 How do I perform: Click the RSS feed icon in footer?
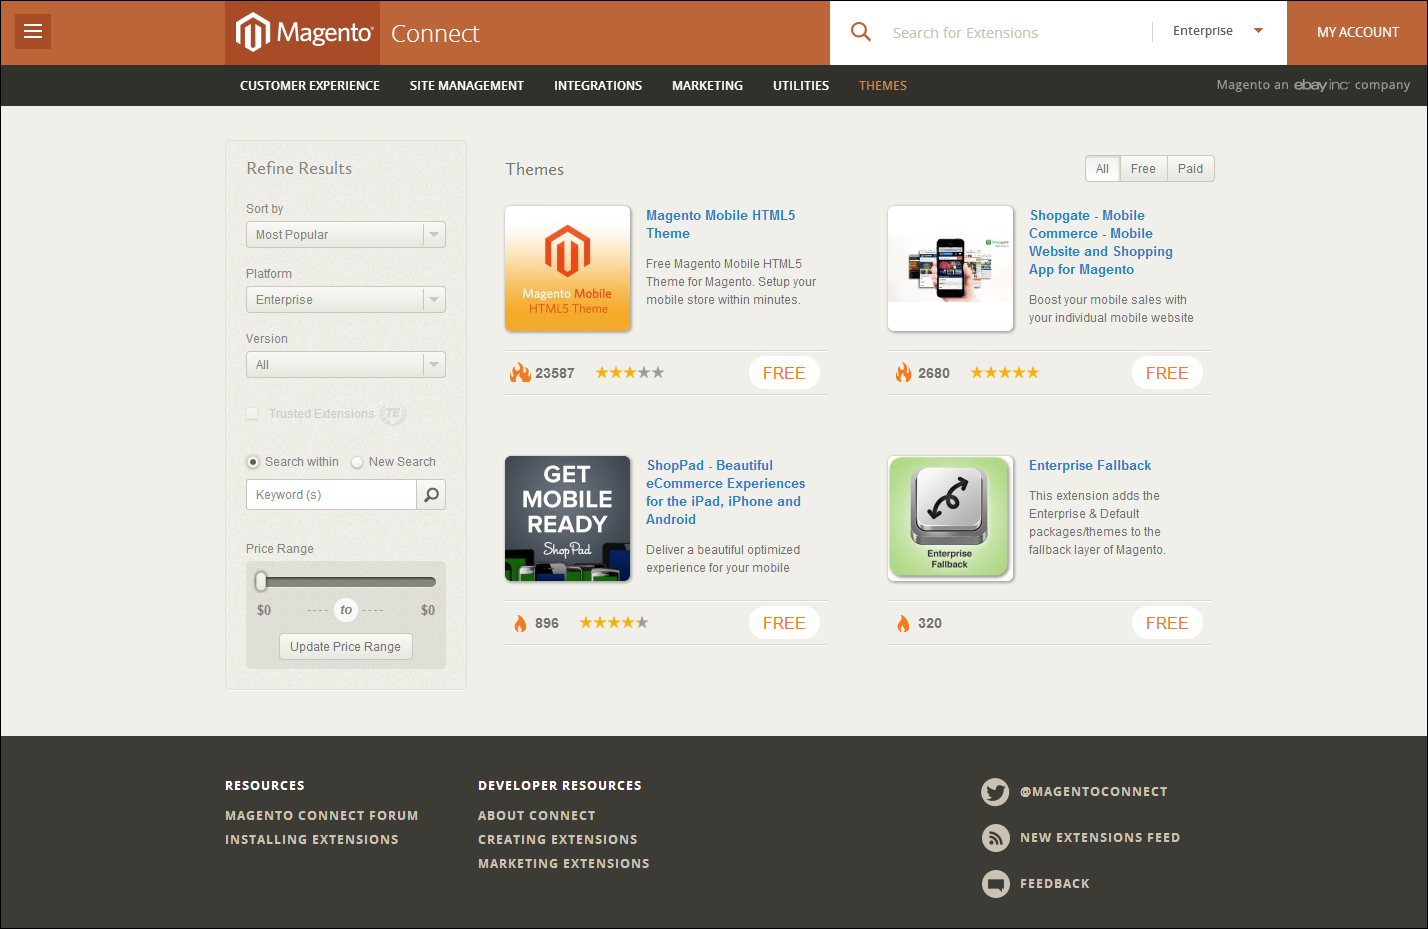[x=995, y=838]
